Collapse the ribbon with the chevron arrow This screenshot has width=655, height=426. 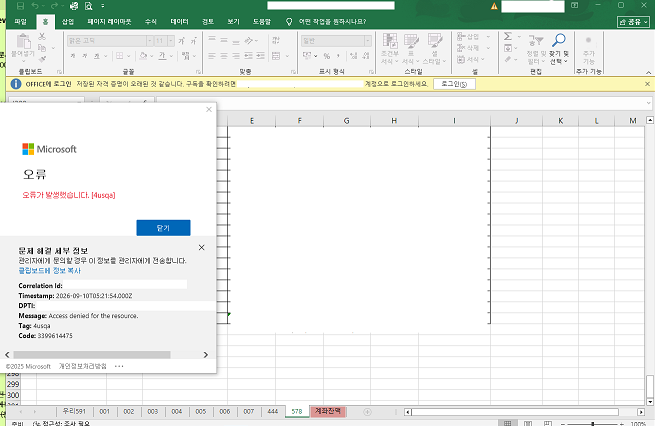648,72
